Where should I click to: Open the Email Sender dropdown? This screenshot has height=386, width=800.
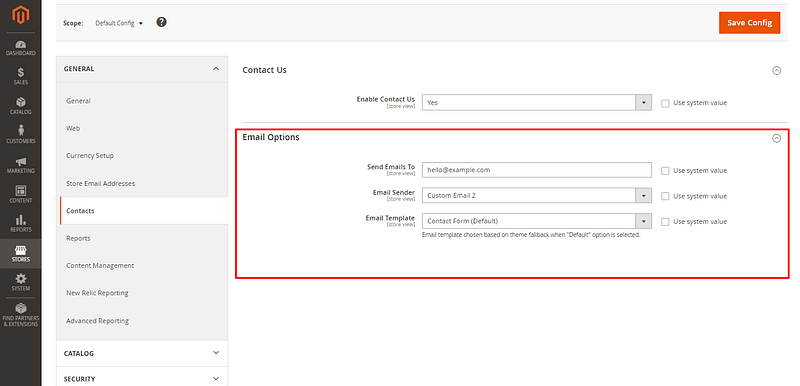[x=537, y=195]
